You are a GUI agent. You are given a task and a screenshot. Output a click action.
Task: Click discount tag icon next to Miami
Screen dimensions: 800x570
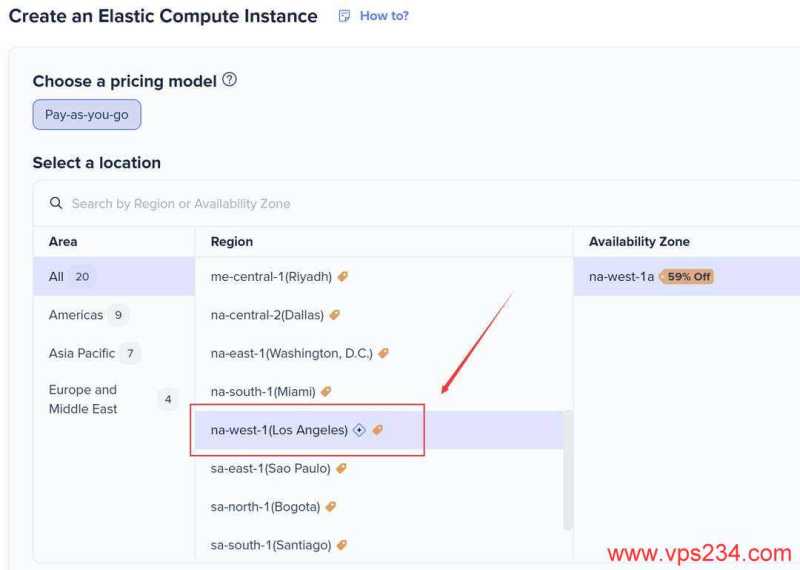(x=325, y=392)
